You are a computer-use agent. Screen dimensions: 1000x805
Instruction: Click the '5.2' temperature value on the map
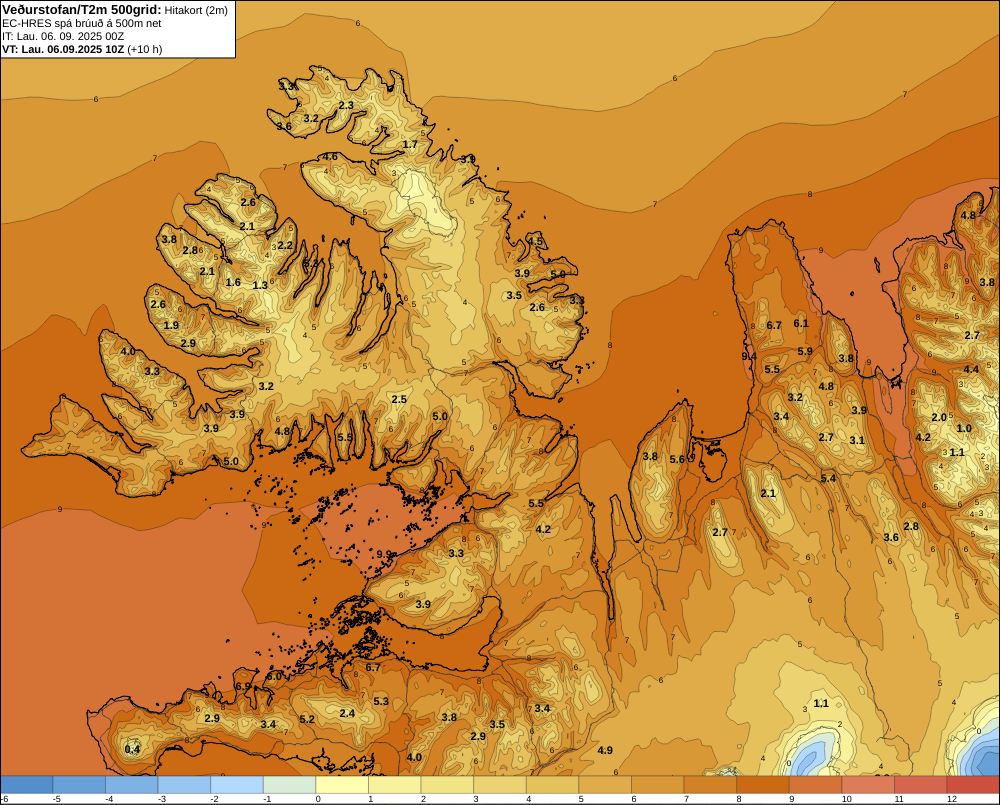tap(307, 720)
